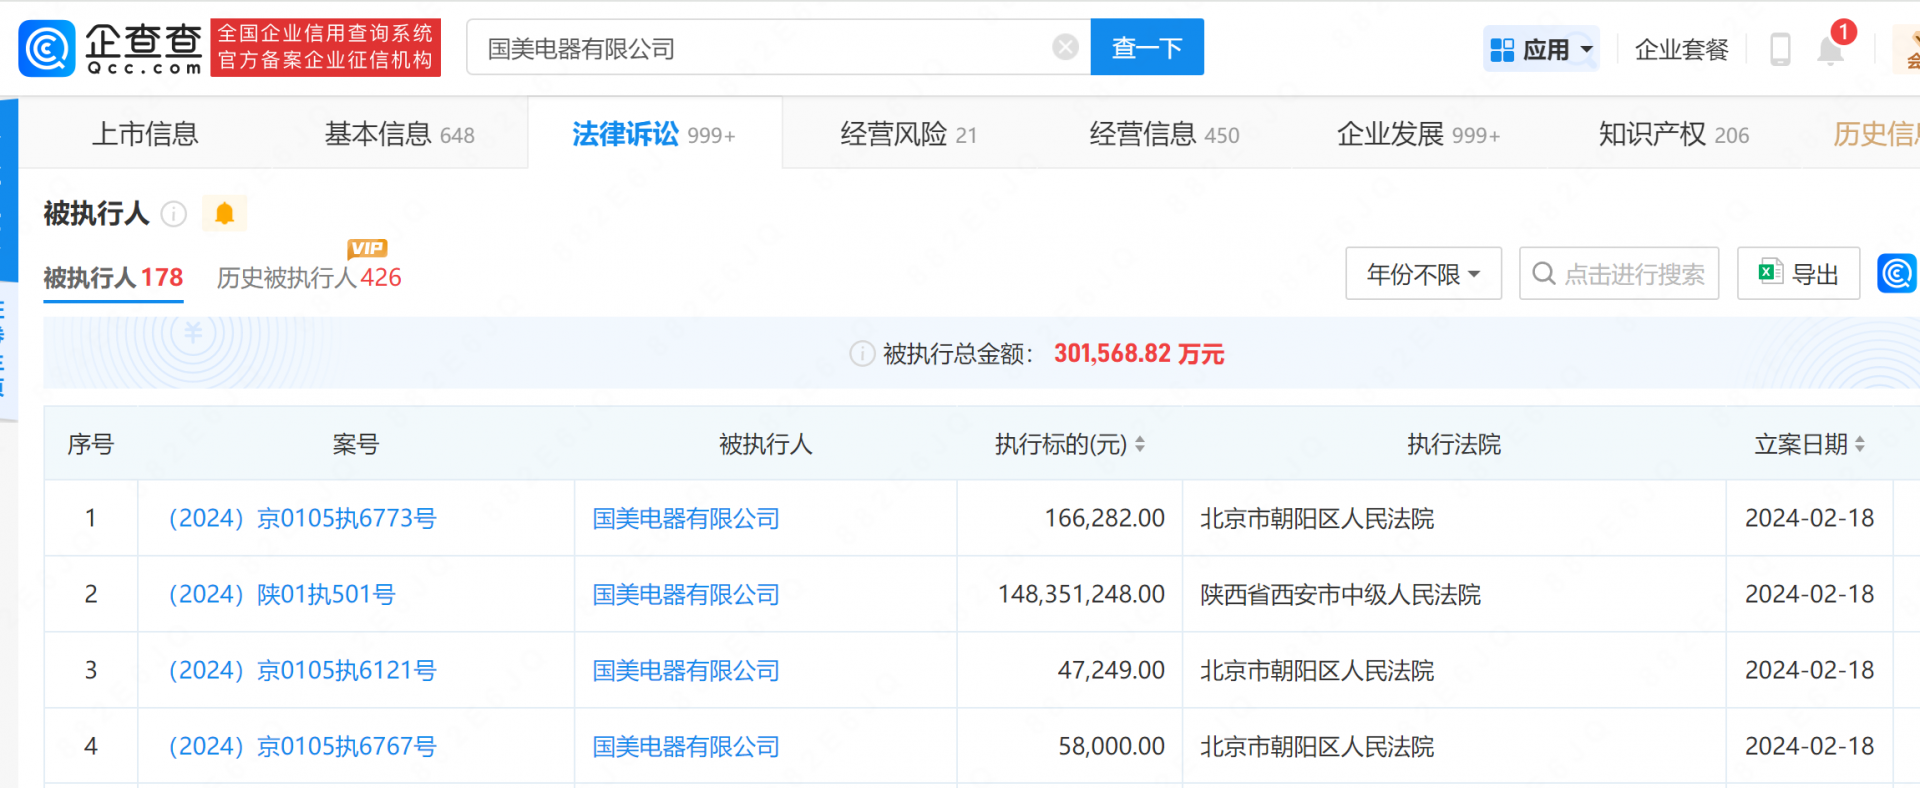
Task: Click info icon beside 被执行总金额
Action: point(861,353)
